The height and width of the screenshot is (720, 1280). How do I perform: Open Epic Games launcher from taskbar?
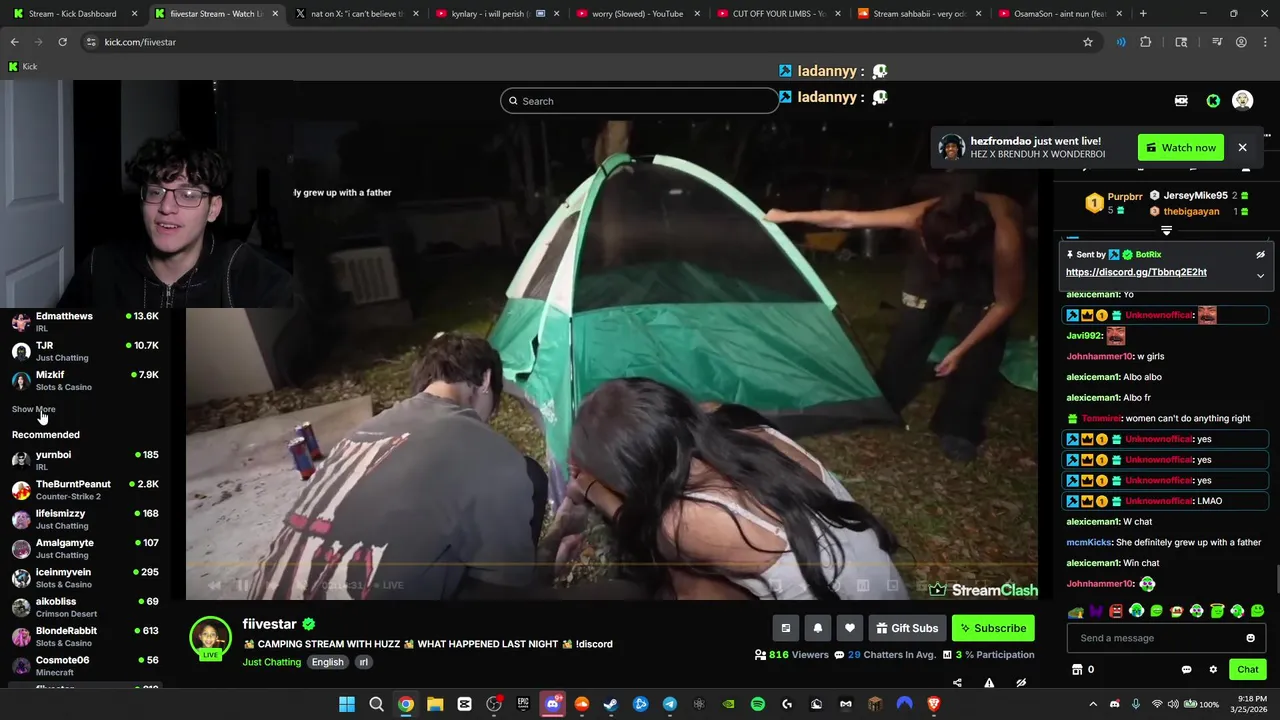tap(523, 704)
